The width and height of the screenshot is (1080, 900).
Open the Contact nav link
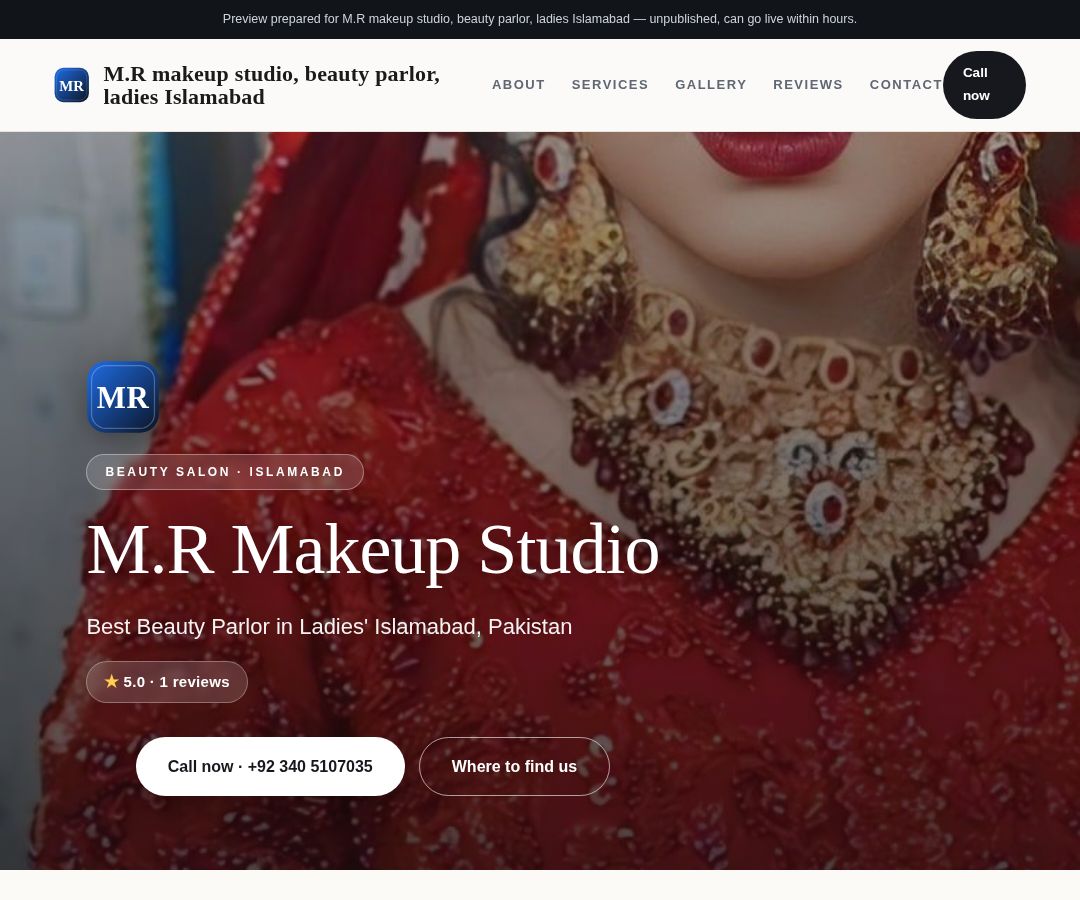(906, 85)
